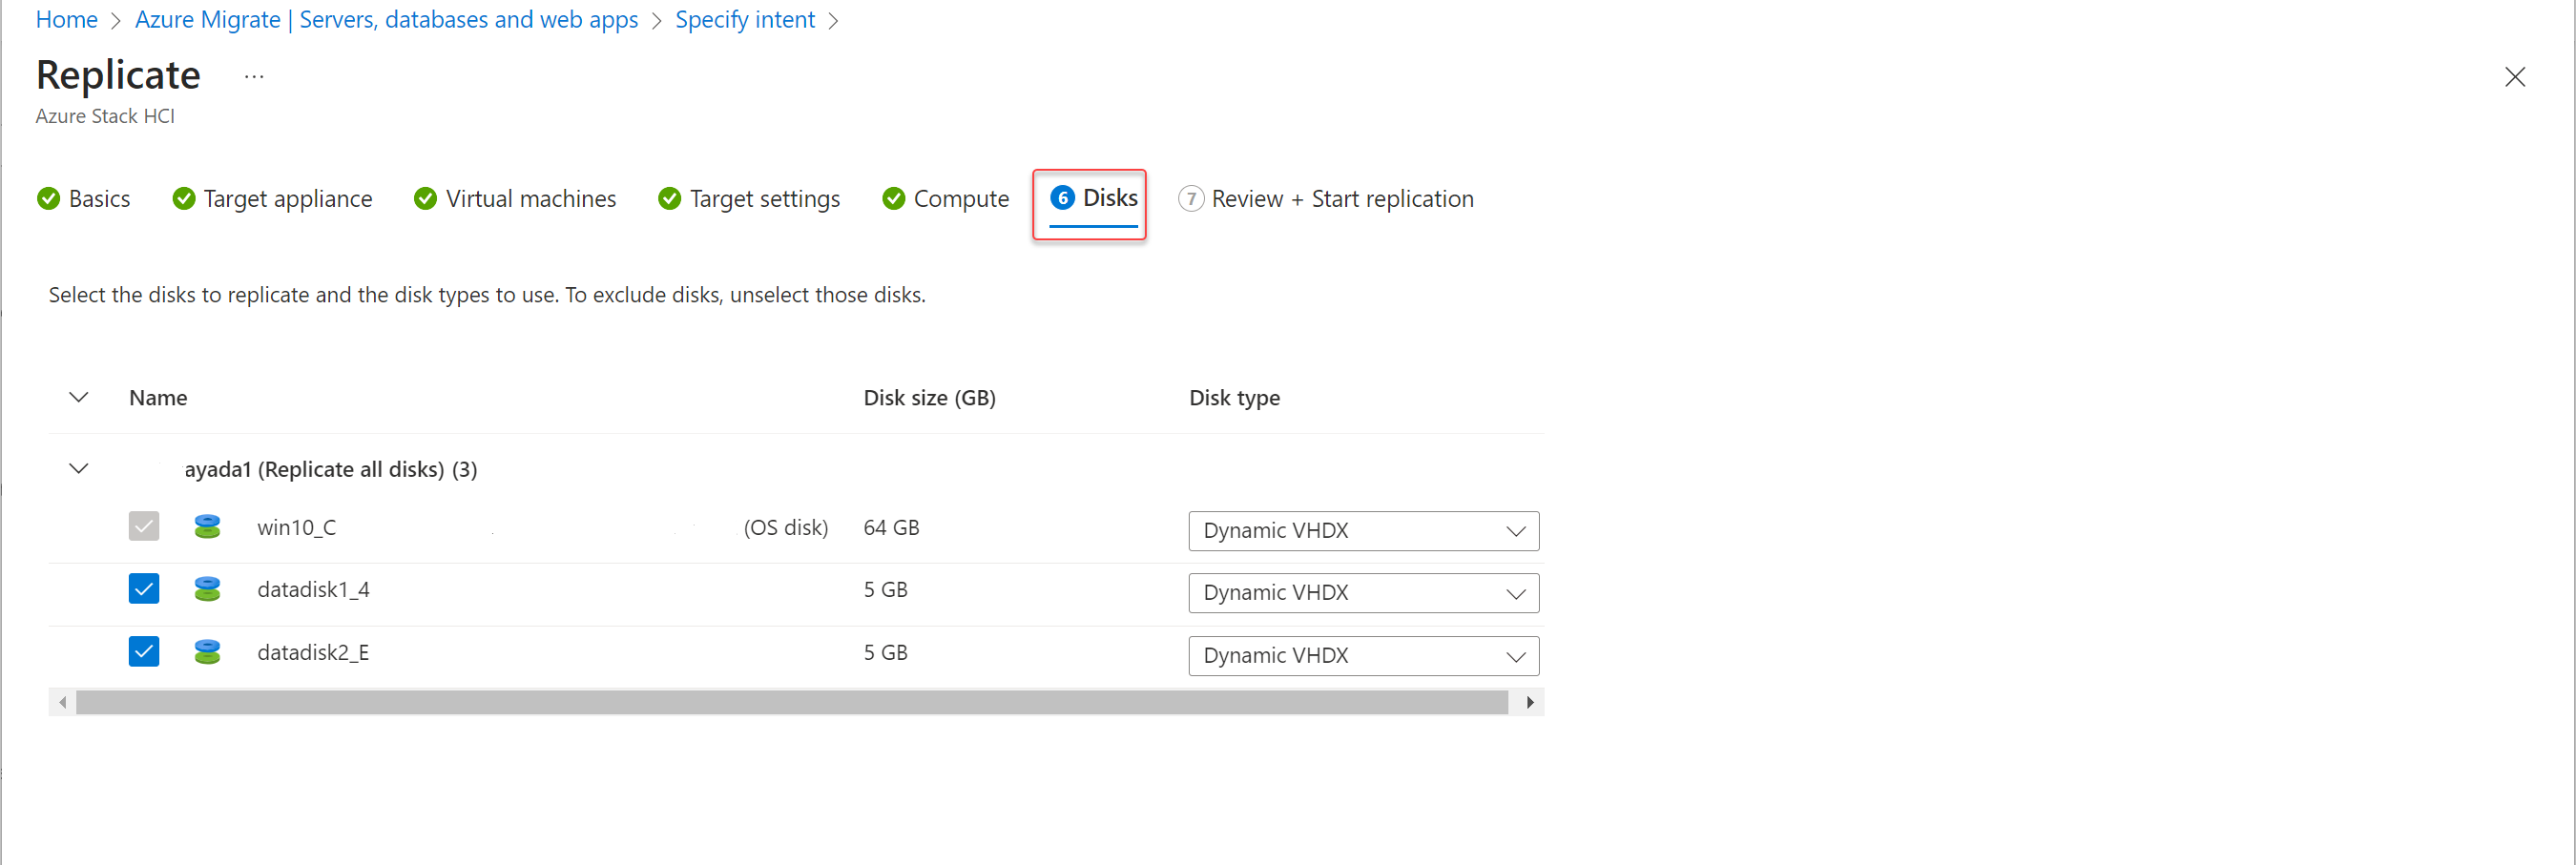Click the horizontal scrollbar track
The width and height of the screenshot is (2576, 865).
coord(792,702)
